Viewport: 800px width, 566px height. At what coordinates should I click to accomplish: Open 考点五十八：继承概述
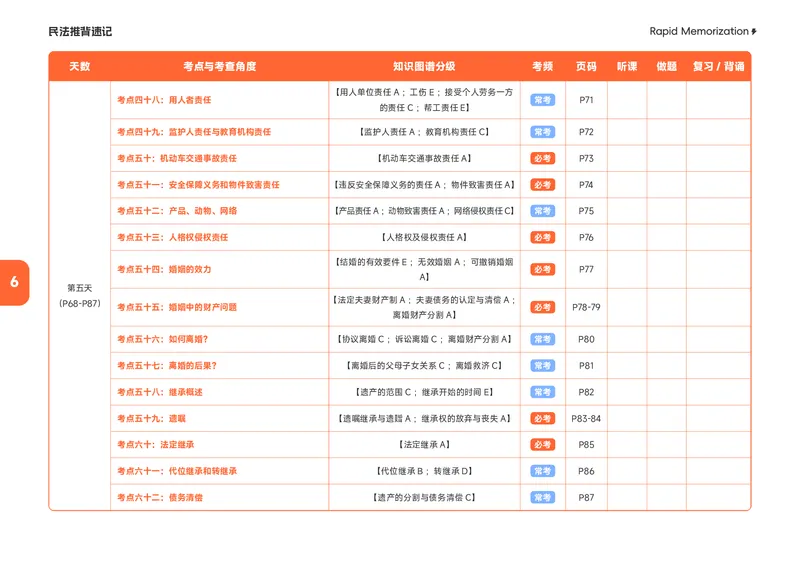point(160,392)
